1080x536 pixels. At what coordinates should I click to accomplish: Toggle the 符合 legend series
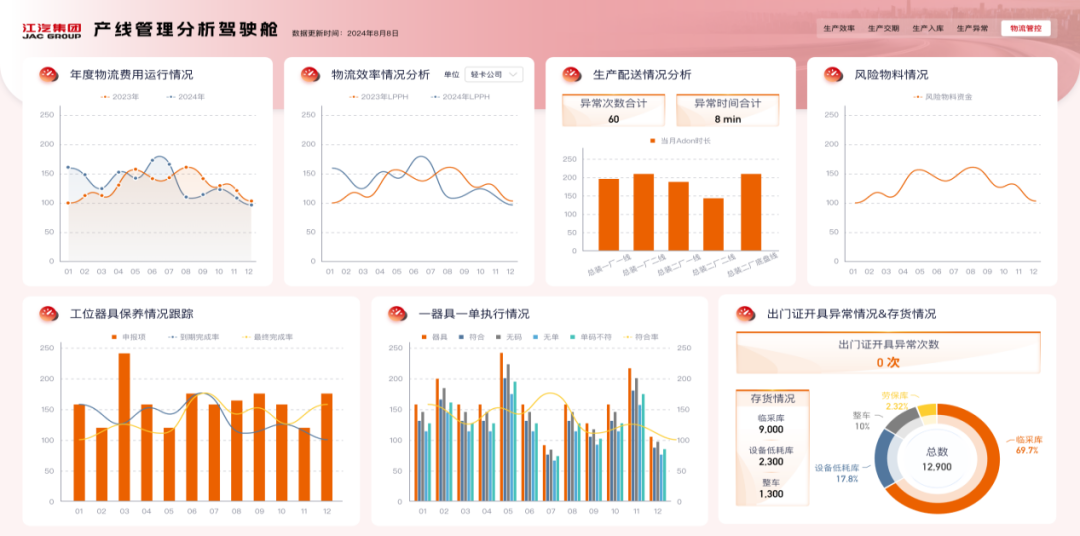(x=470, y=337)
